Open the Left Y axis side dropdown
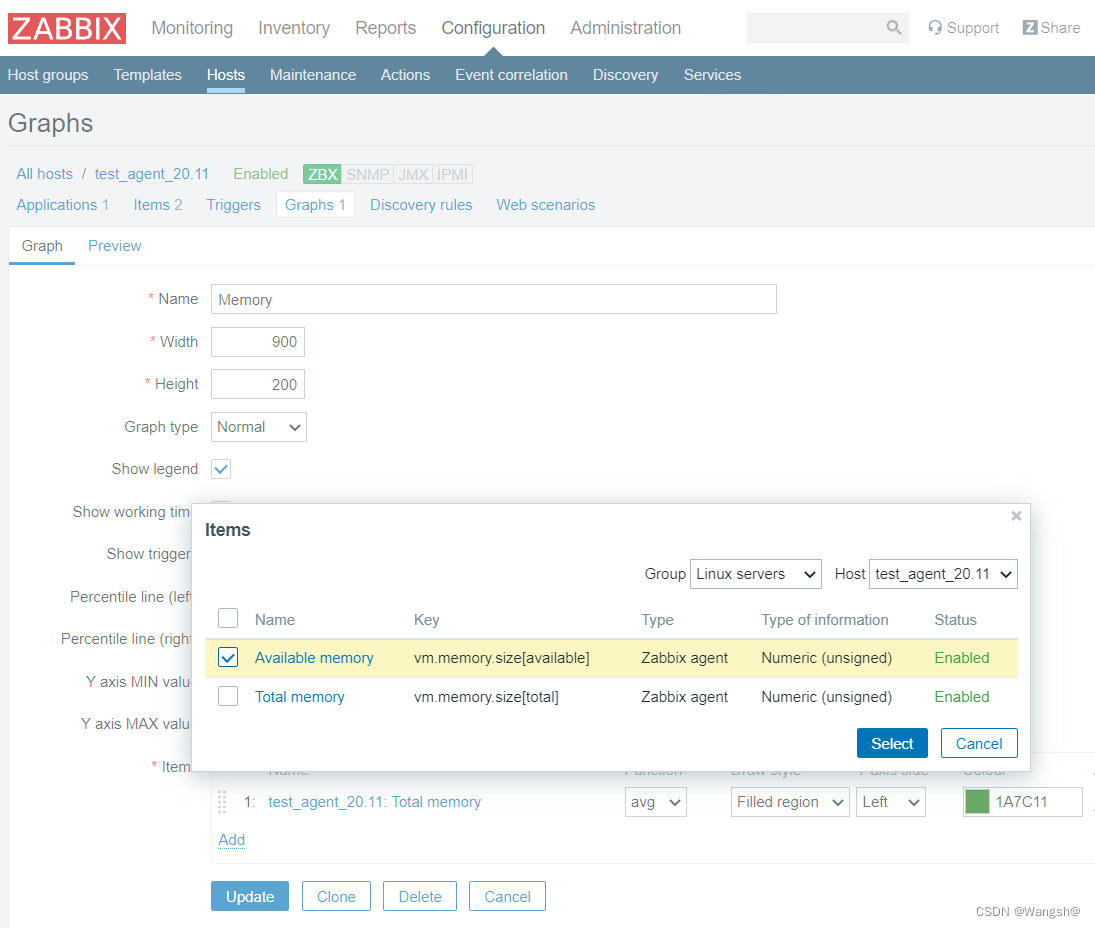 pos(890,802)
